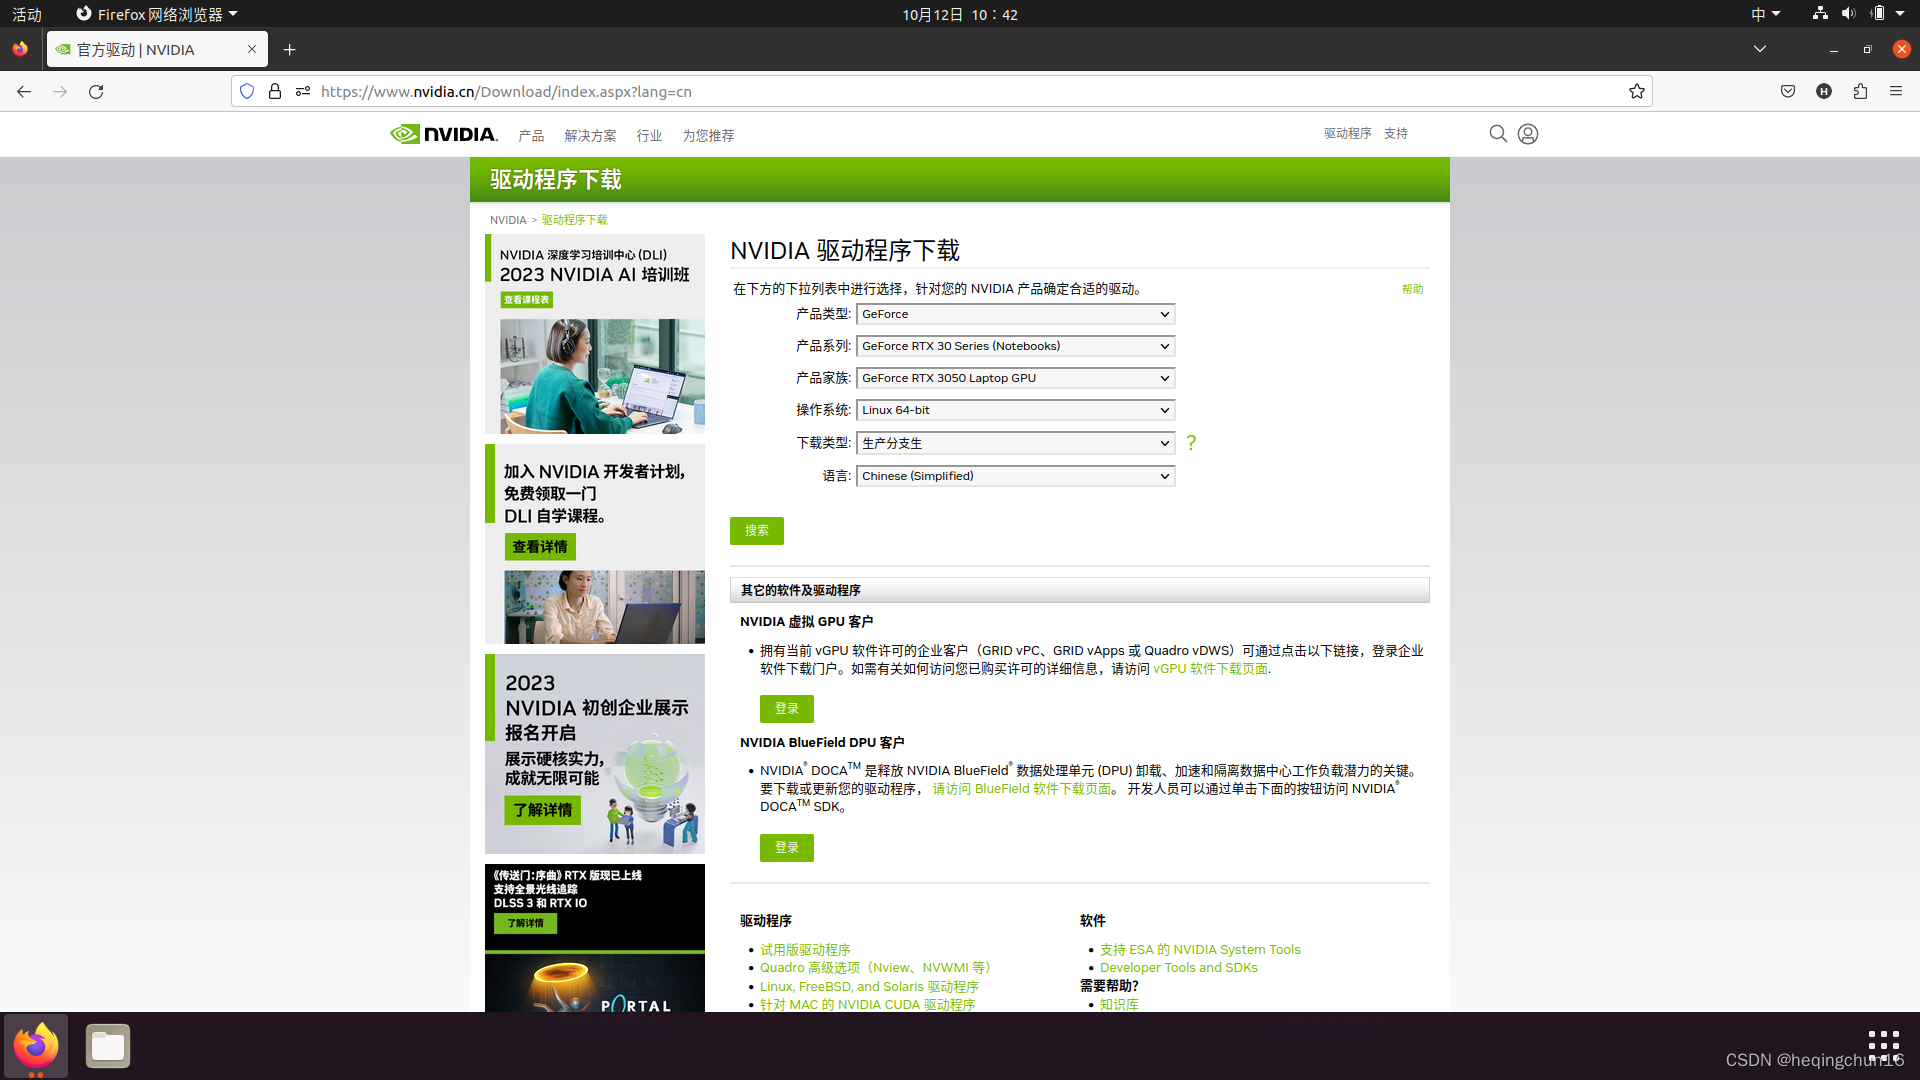Screen dimensions: 1920x1080
Task: Click the NVIDIA site search magnifier icon
Action: (1497, 134)
